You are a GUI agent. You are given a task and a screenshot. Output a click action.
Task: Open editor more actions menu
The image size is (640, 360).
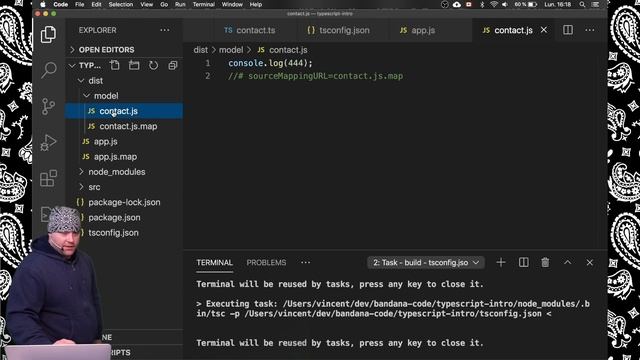pos(590,30)
